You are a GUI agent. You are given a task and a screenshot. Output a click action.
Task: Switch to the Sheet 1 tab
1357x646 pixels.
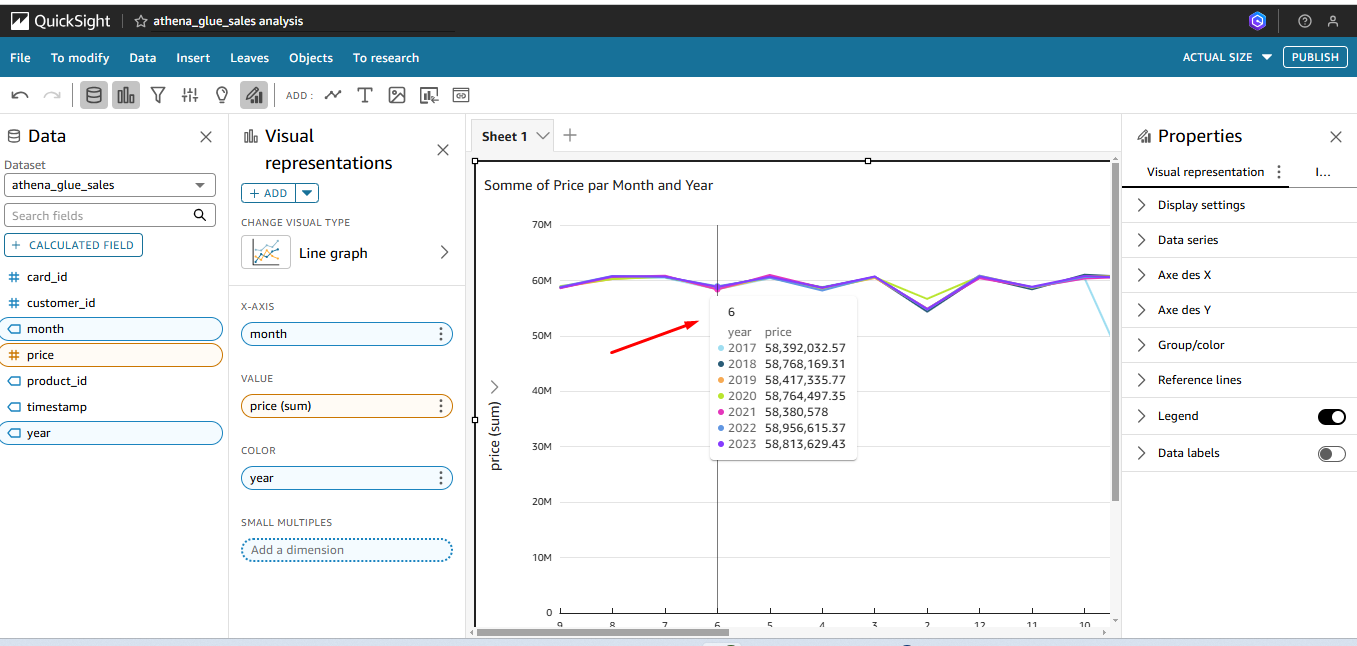coord(504,136)
